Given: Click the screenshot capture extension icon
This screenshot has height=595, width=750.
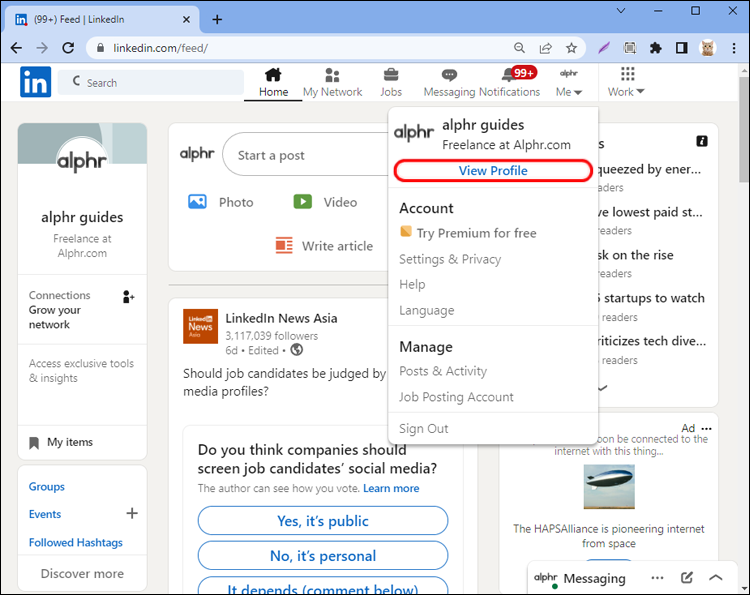Looking at the screenshot, I should tap(630, 48).
